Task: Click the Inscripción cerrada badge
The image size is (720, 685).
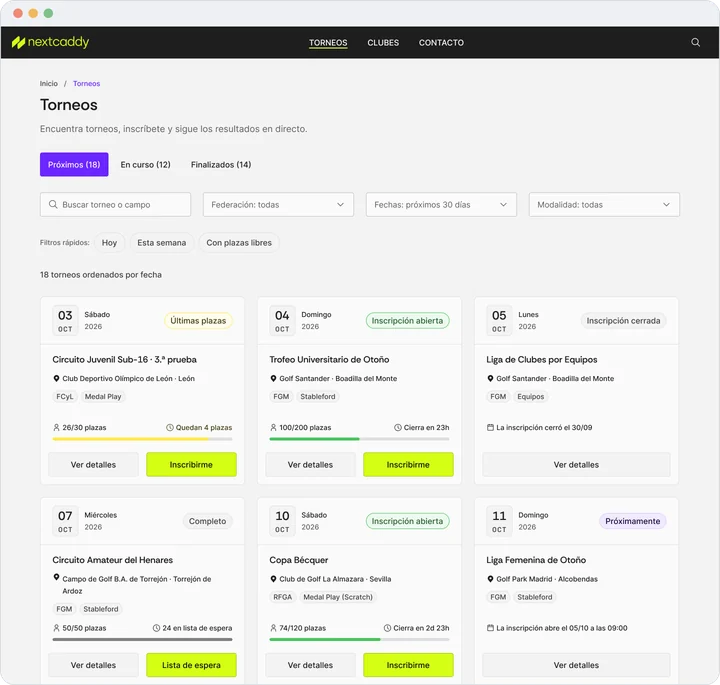Action: 623,320
